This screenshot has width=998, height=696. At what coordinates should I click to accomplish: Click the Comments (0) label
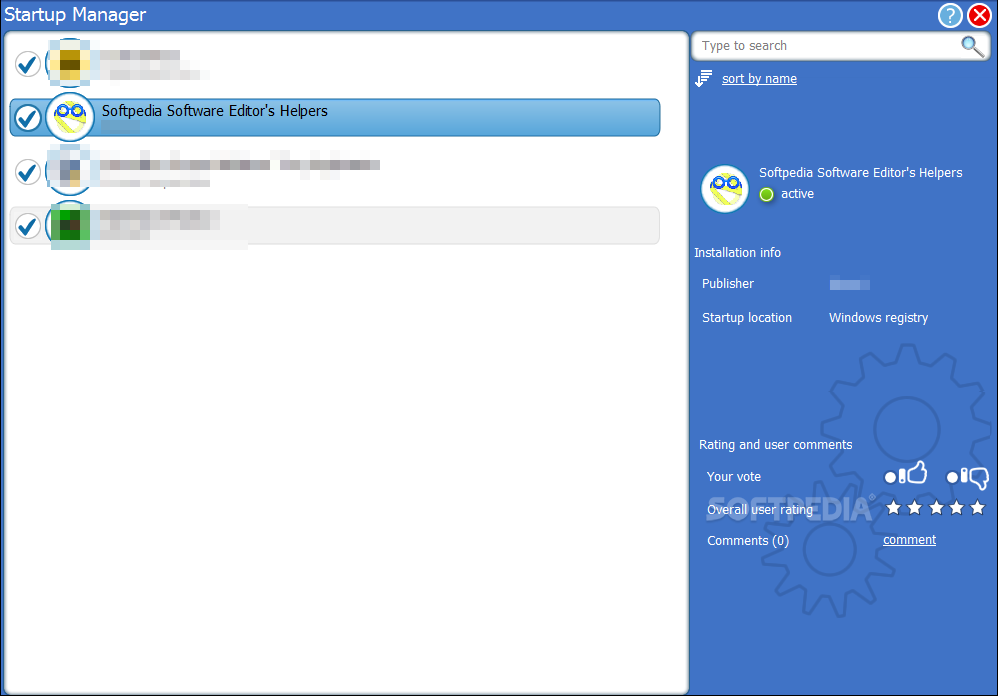click(748, 541)
